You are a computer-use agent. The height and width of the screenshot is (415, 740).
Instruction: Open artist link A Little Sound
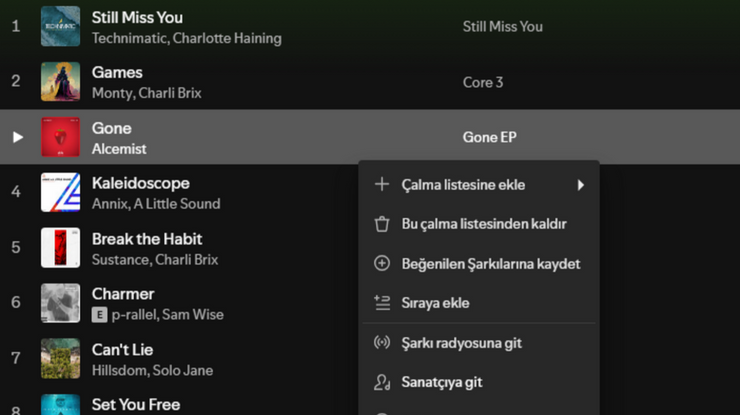pyautogui.click(x=177, y=204)
